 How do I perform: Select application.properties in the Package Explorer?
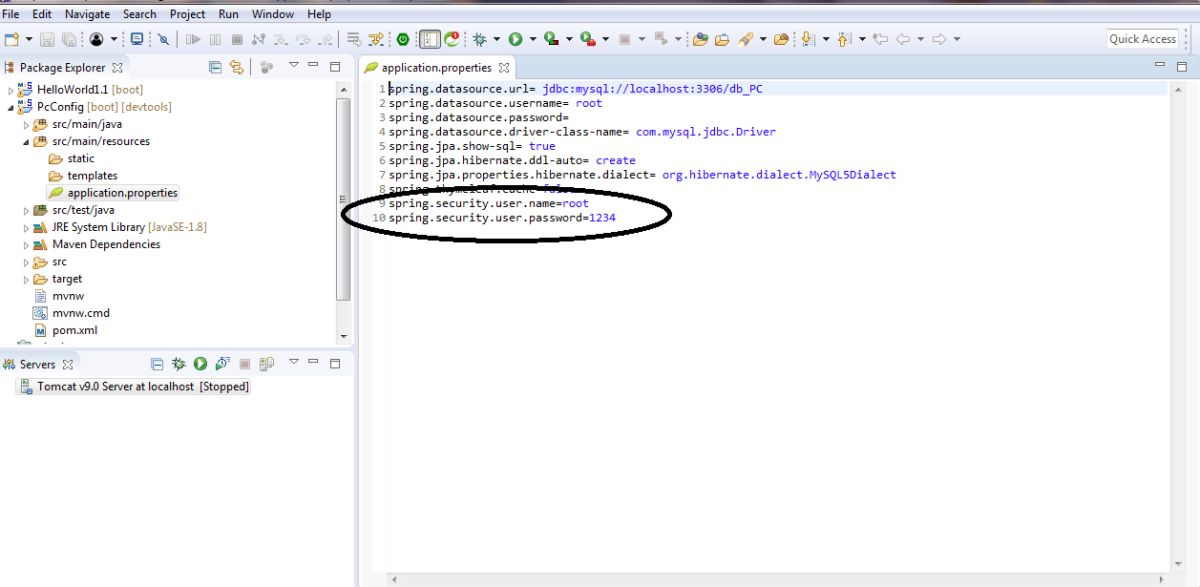(x=113, y=193)
